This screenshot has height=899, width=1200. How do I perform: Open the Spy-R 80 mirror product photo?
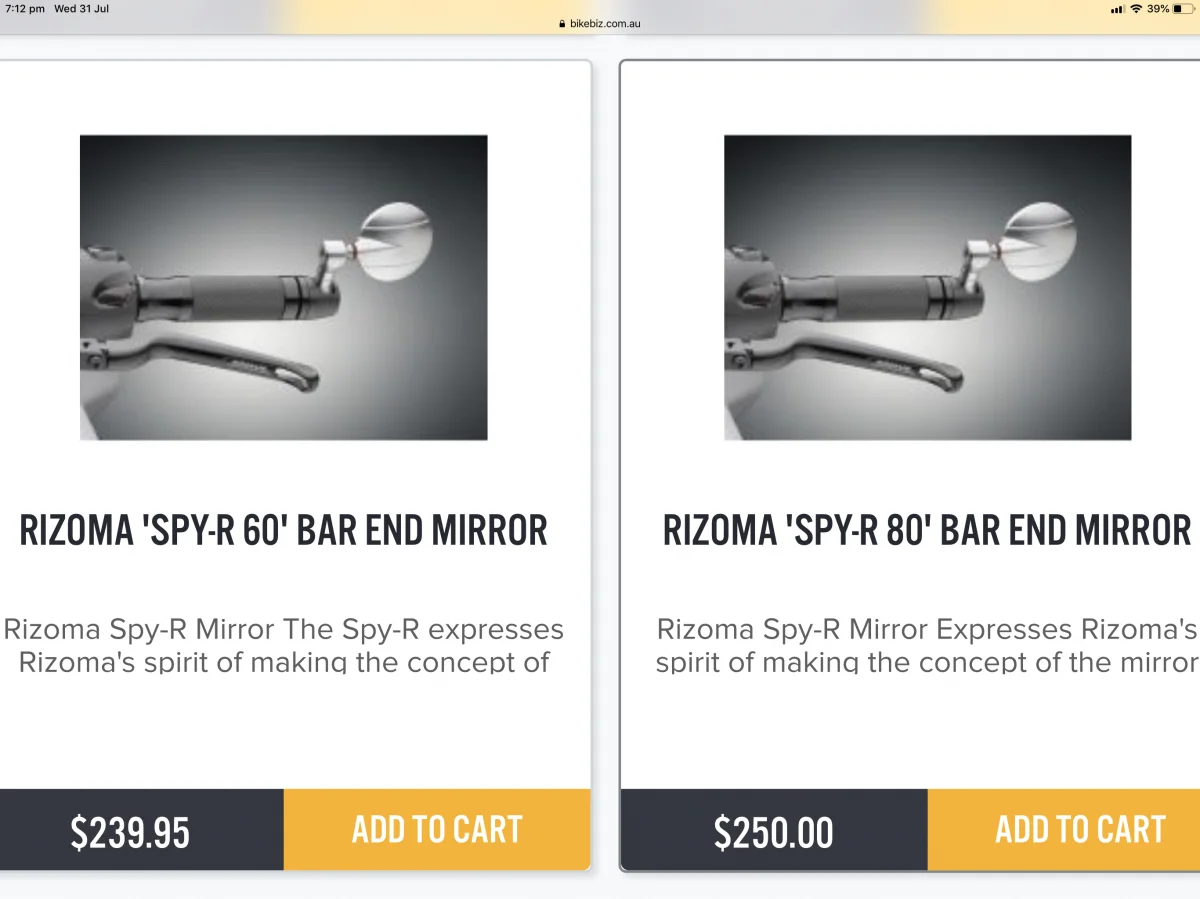pyautogui.click(x=927, y=287)
